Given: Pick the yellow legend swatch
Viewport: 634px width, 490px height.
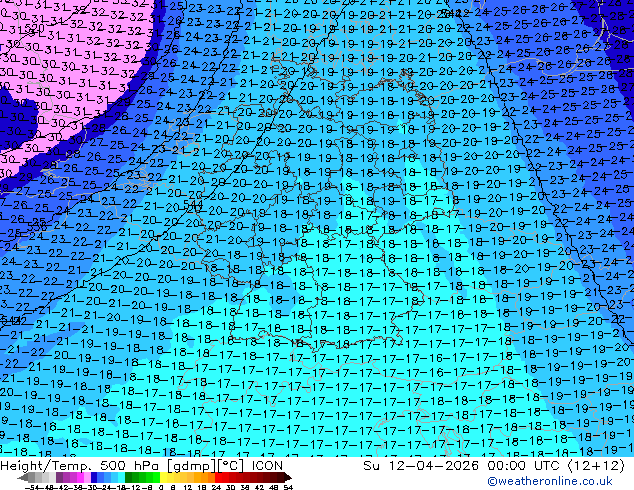Looking at the screenshot, I should 163,478.
